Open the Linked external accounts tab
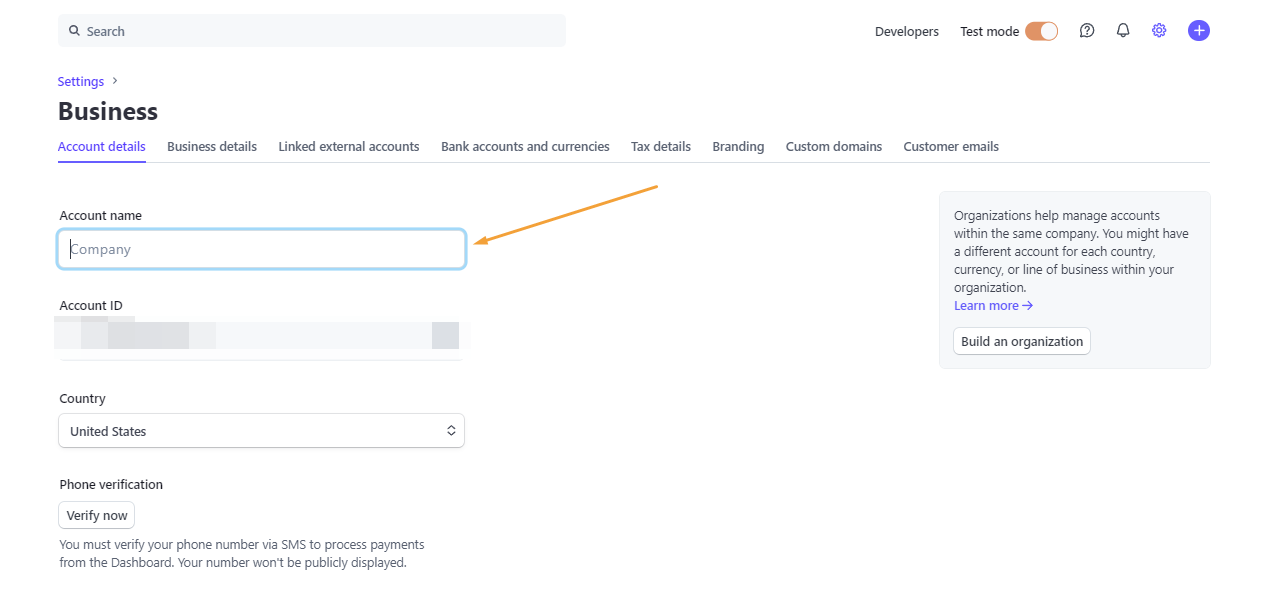Image resolution: width=1269 pixels, height=592 pixels. pos(349,146)
